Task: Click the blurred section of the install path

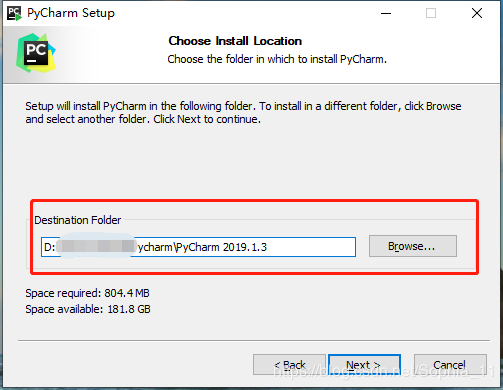Action: tap(97, 246)
